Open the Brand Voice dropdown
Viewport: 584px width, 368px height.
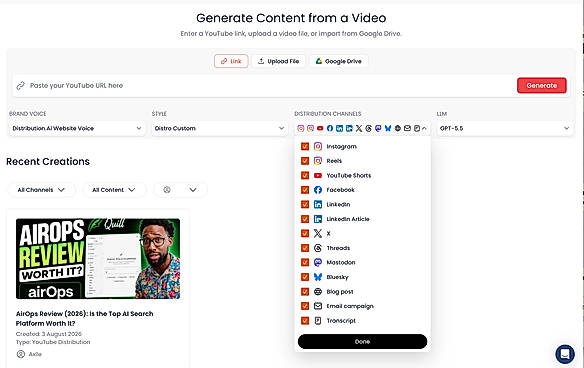coord(77,128)
